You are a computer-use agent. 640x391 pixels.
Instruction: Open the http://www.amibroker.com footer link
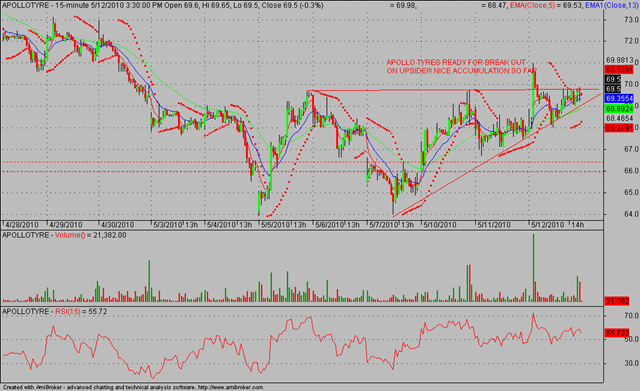(231, 387)
